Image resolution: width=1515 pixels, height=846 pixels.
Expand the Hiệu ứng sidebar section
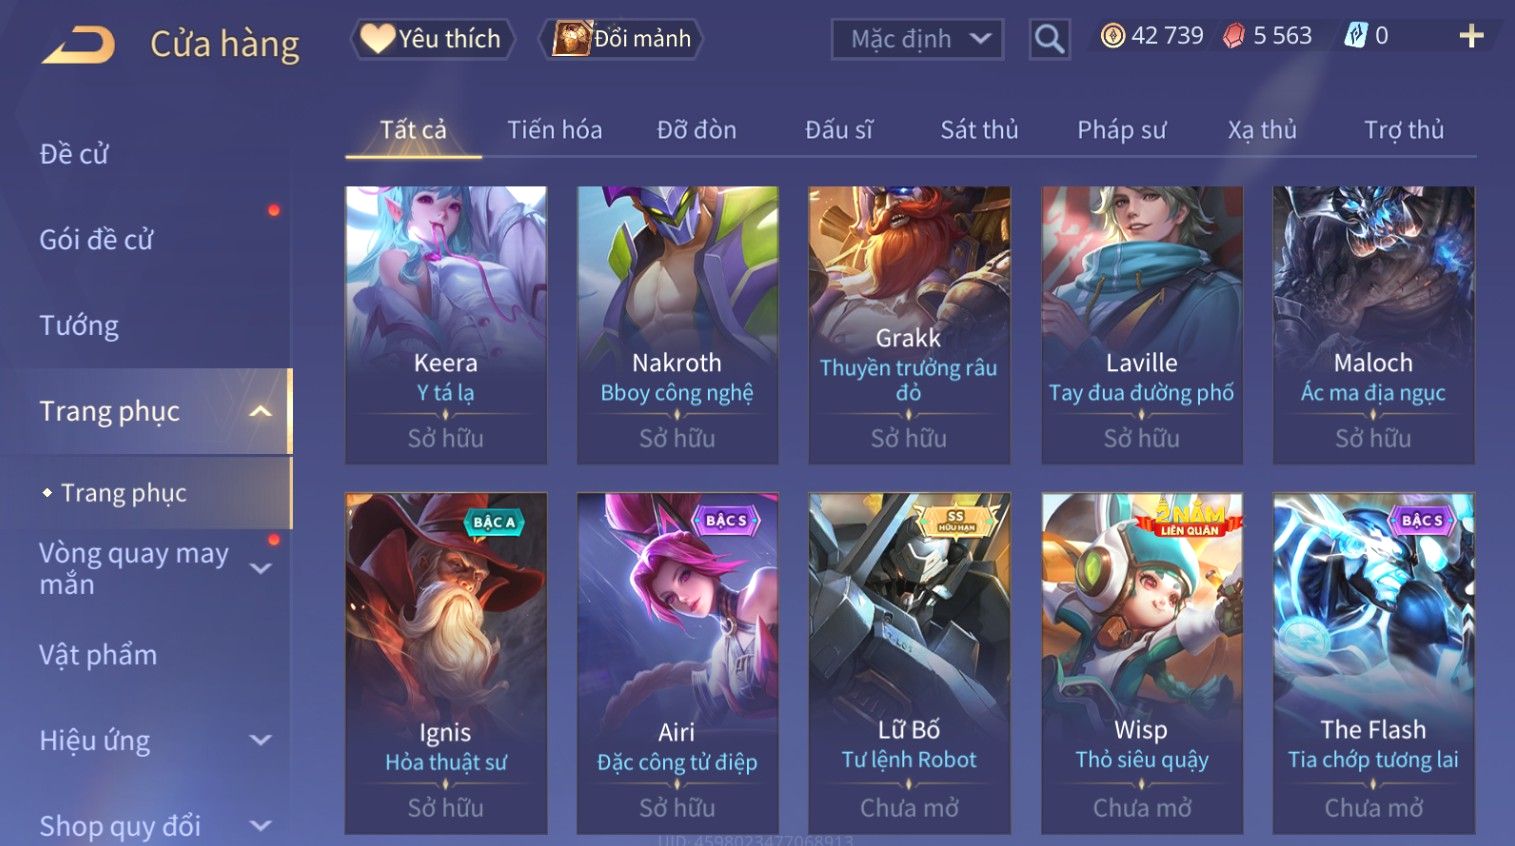click(261, 740)
